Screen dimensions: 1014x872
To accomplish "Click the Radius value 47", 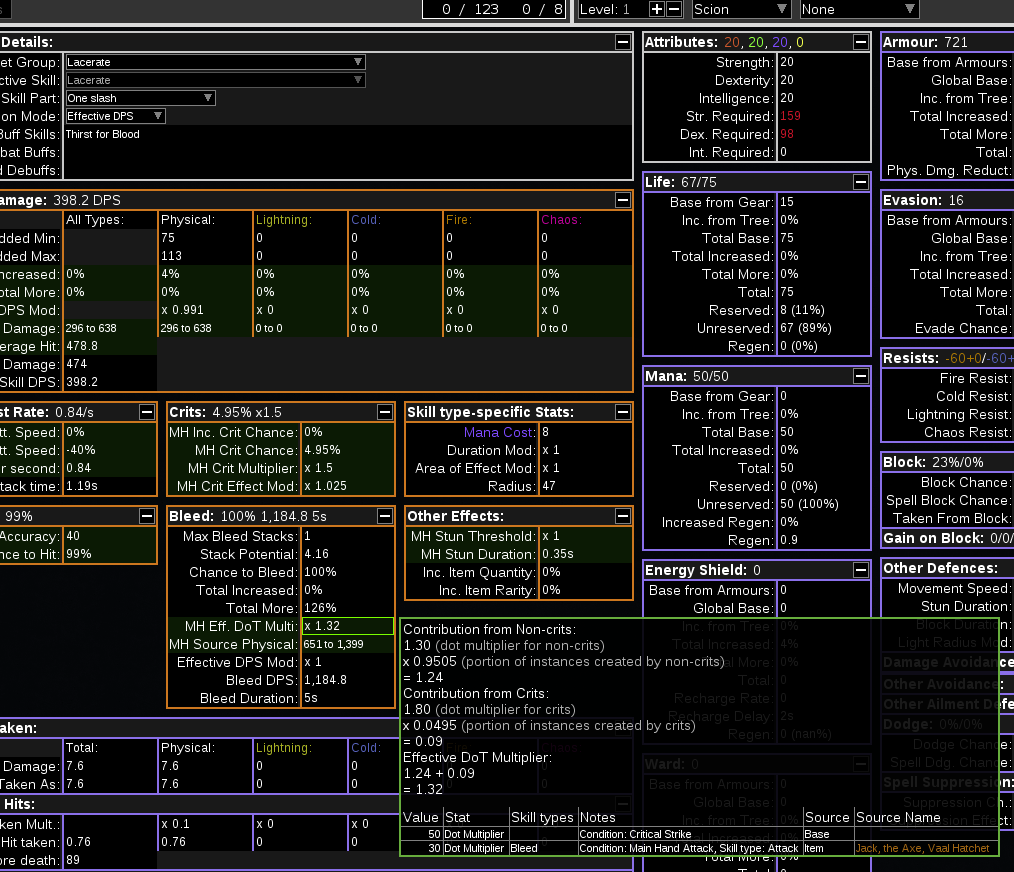I will click(x=549, y=486).
